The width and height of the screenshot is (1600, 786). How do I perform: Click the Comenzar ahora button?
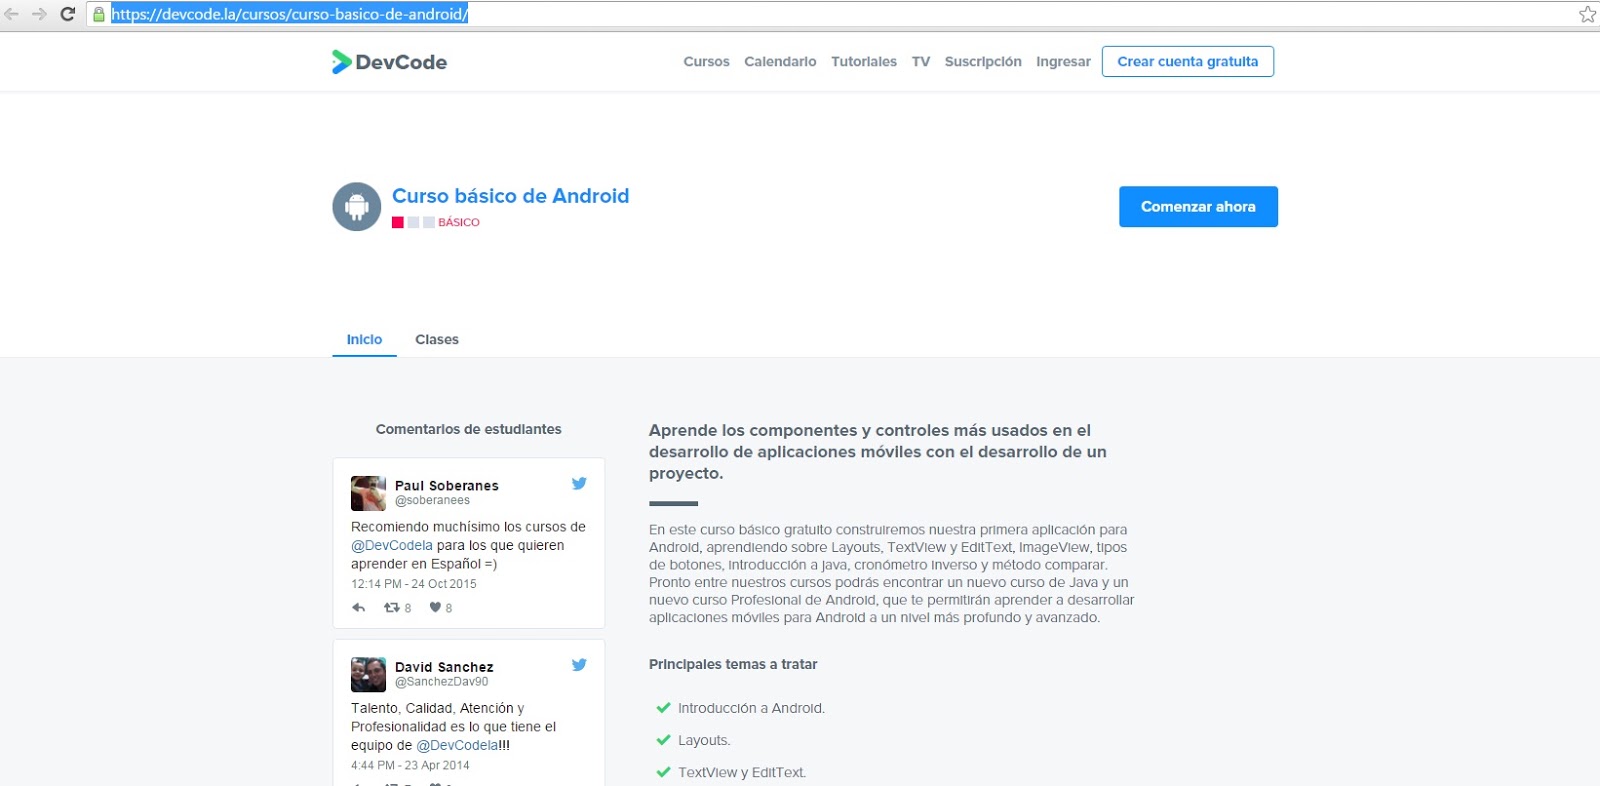tap(1198, 207)
